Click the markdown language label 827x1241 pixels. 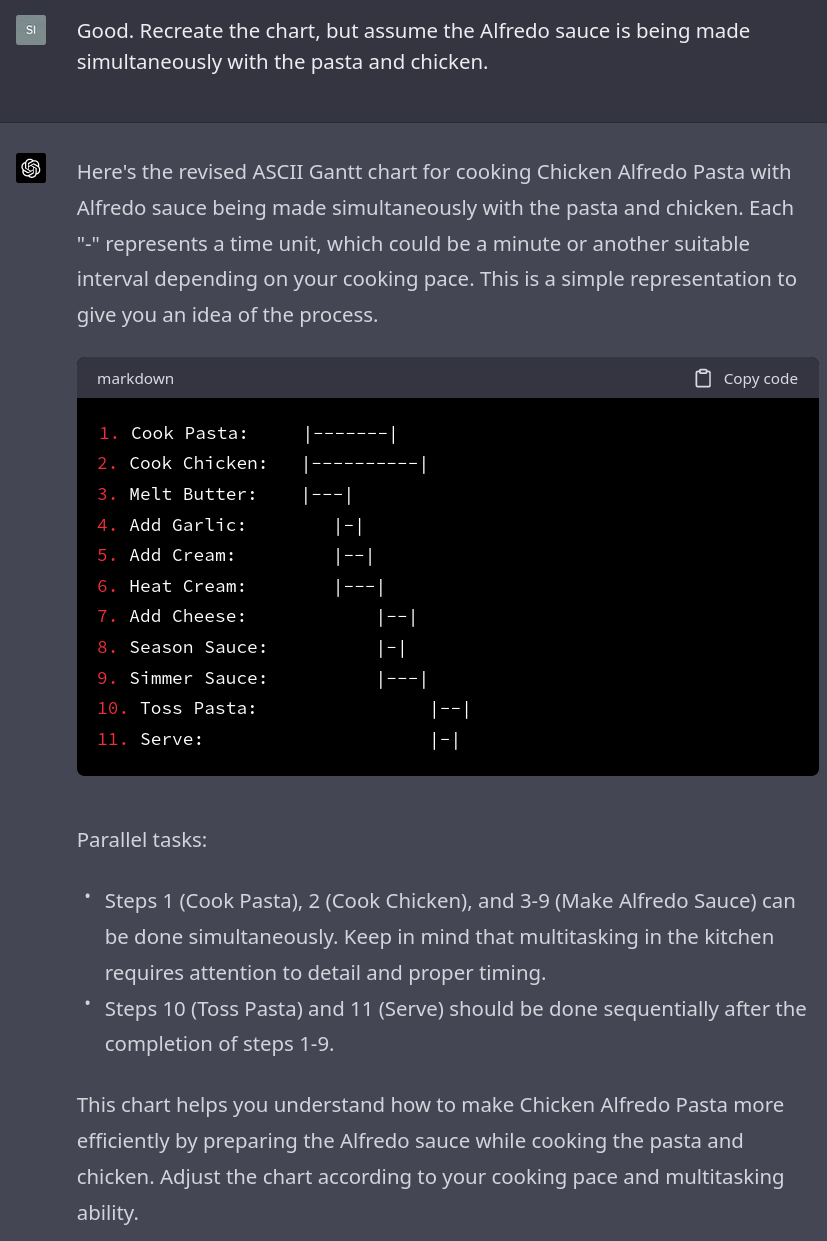[135, 379]
